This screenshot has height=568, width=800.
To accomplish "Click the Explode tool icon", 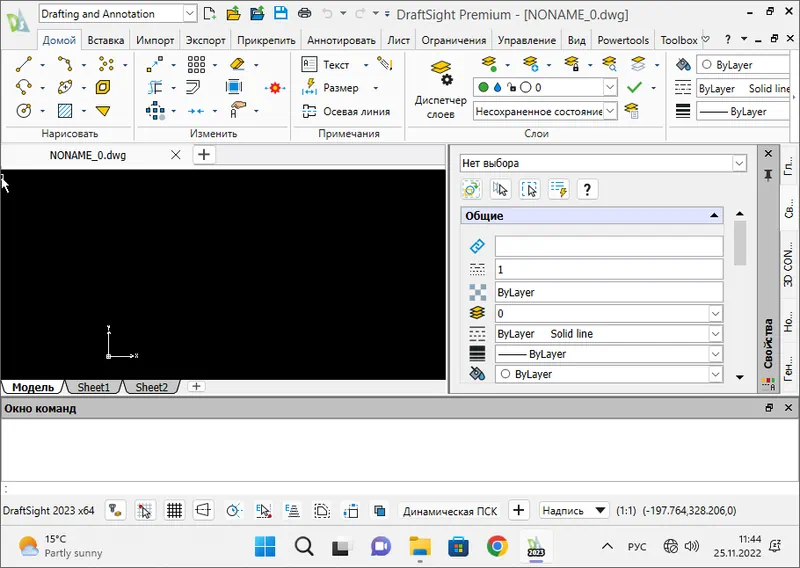I will (275, 88).
